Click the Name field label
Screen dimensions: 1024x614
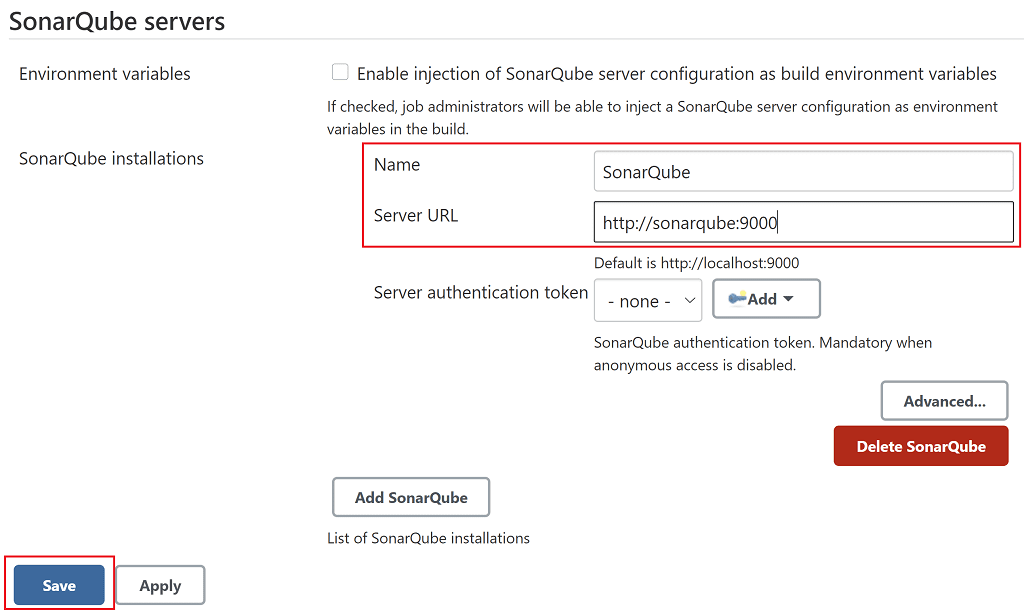click(397, 165)
